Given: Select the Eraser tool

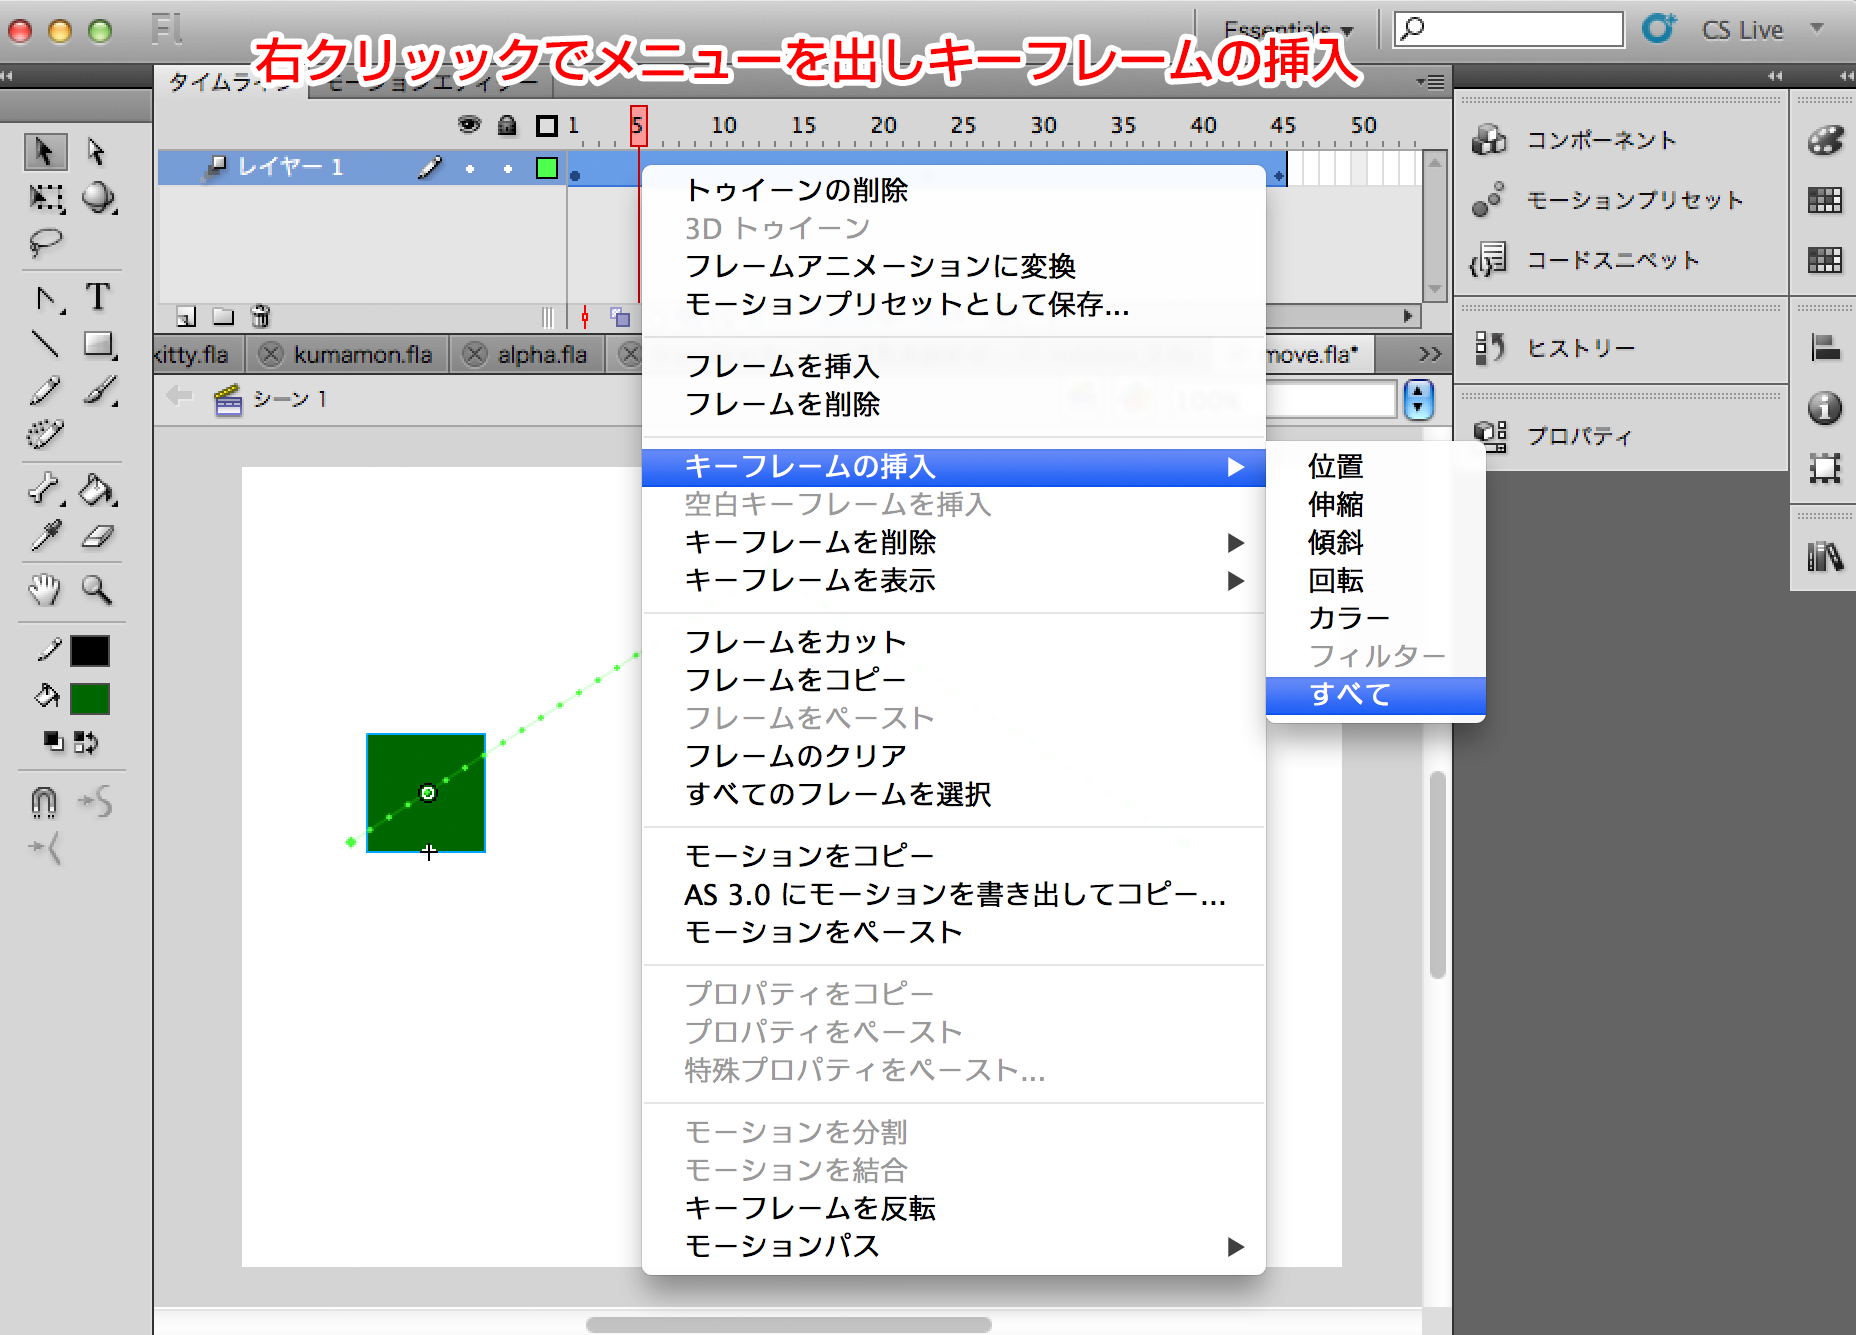Looking at the screenshot, I should point(98,537).
